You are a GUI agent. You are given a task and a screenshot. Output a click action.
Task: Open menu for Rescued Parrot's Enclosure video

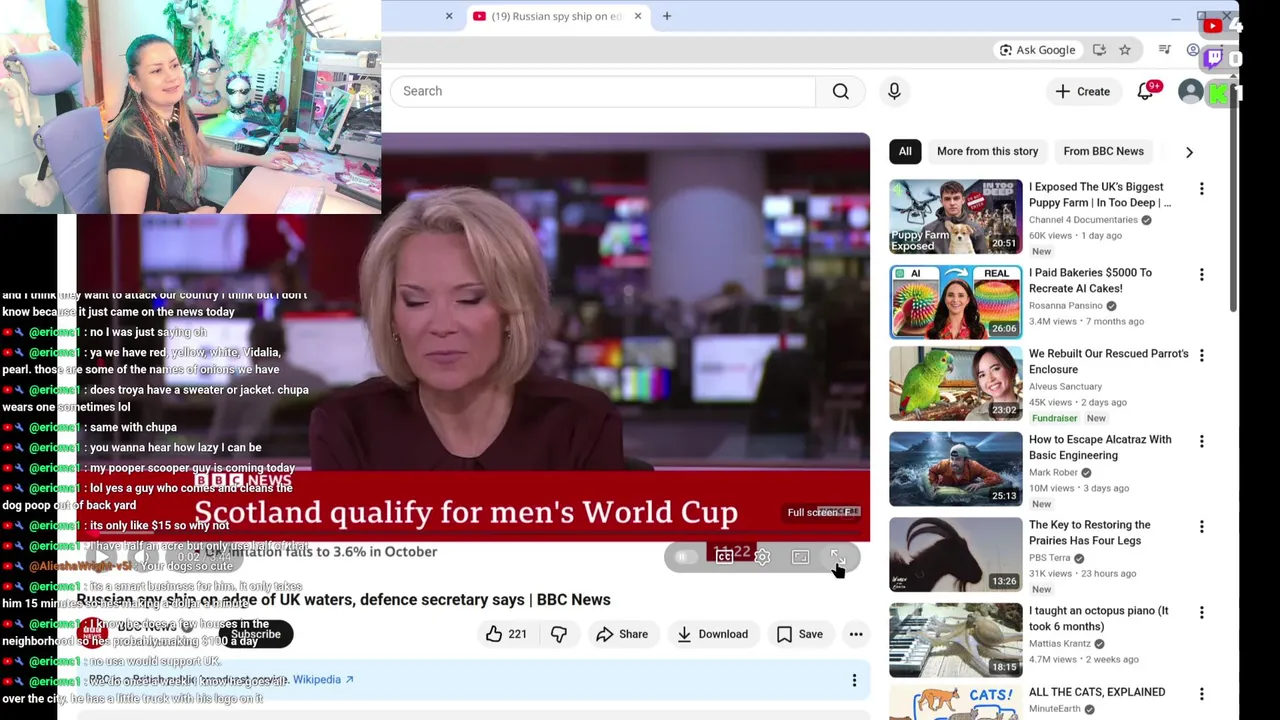click(x=1201, y=356)
